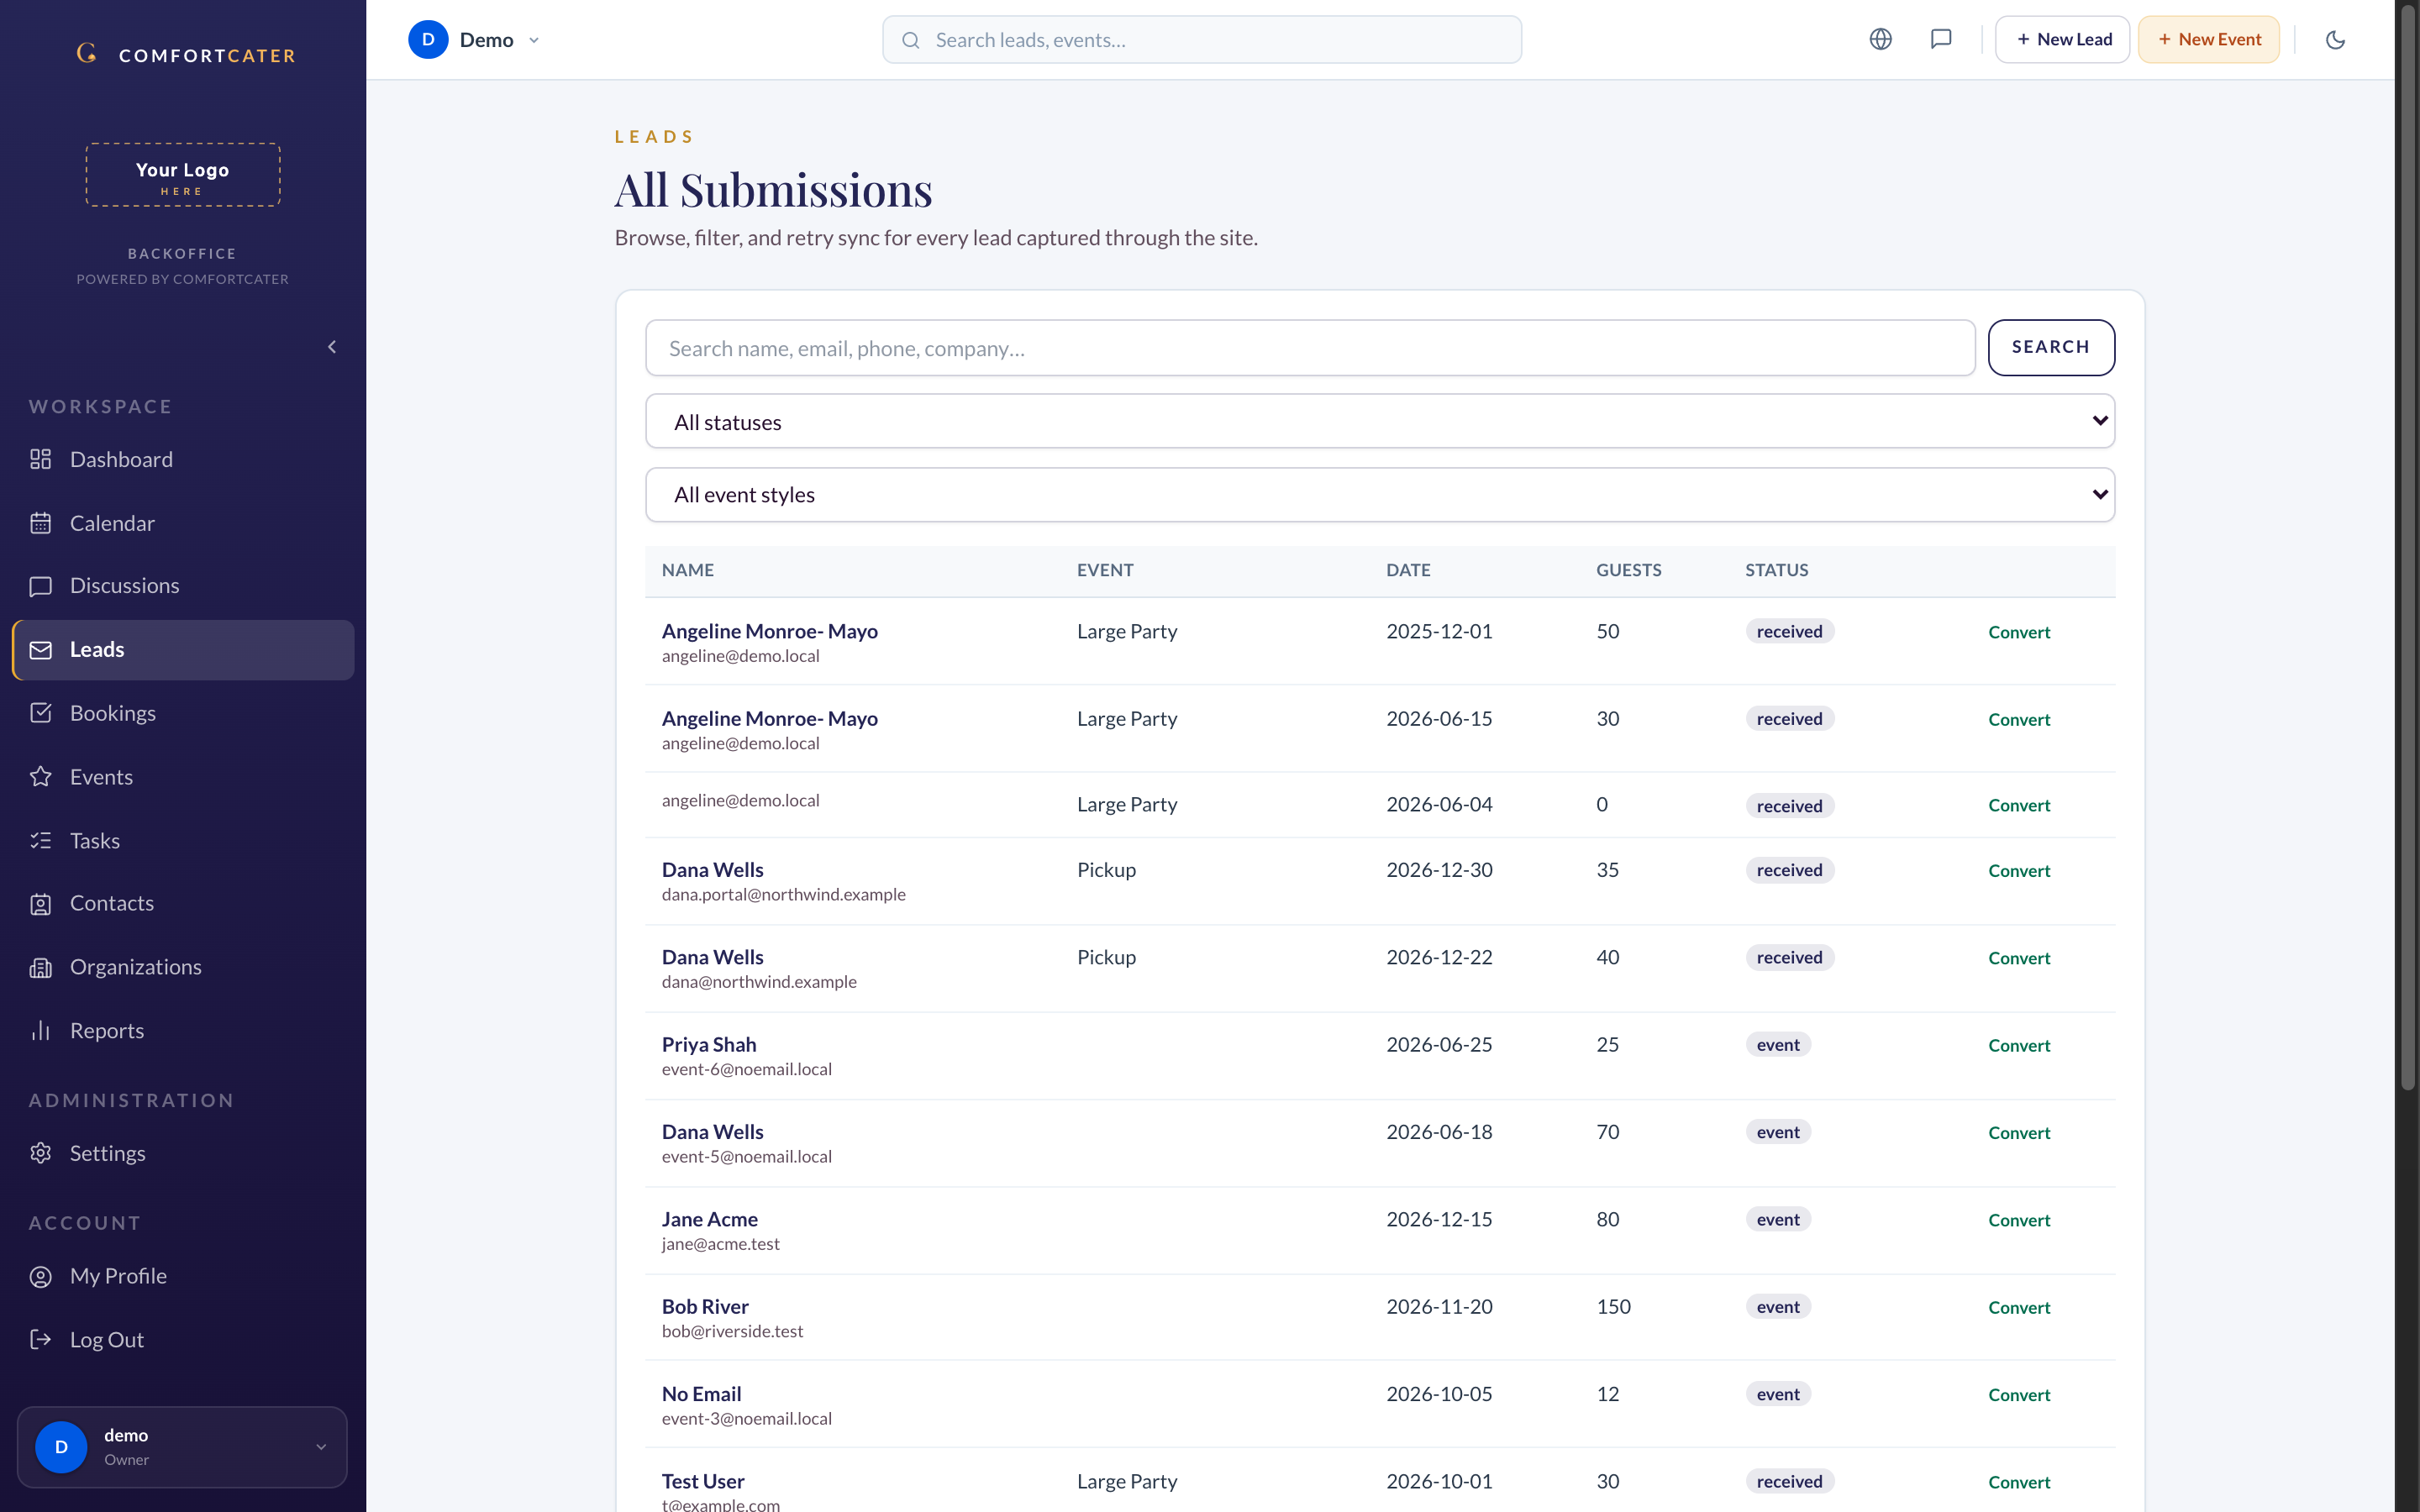
Task: Open the Reports bar chart icon
Action: pos(40,1031)
